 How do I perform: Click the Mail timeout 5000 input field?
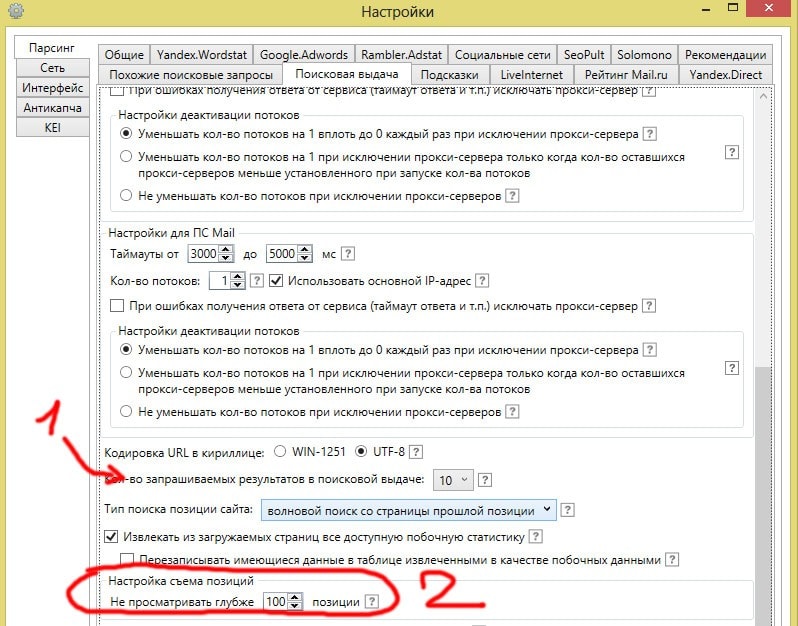click(282, 253)
